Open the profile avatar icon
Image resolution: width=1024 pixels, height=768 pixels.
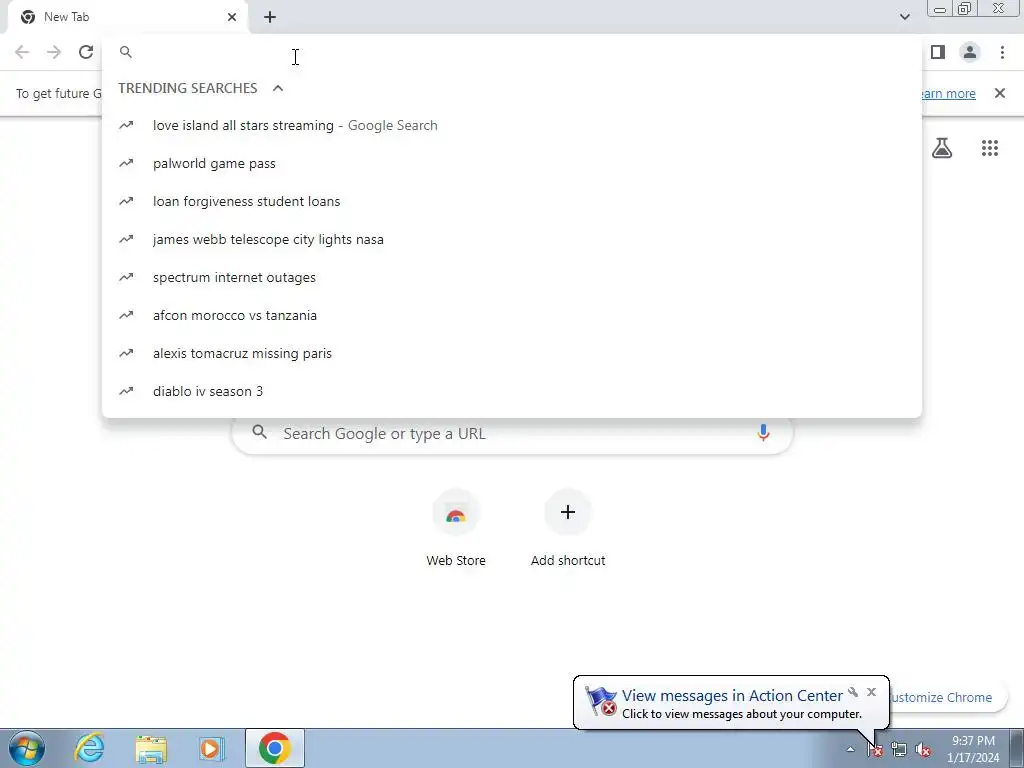970,52
